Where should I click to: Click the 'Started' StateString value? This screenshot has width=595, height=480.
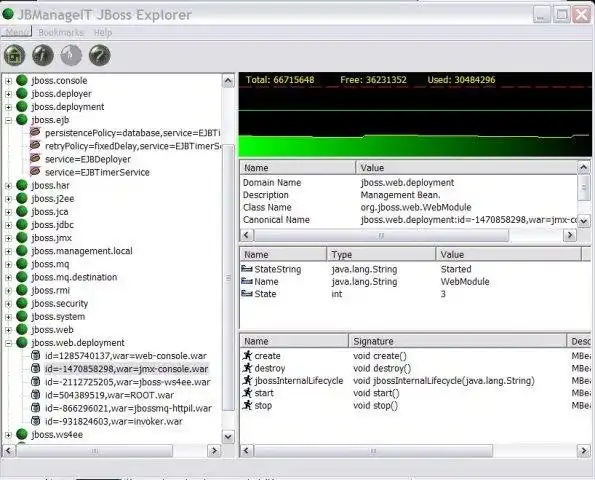tap(456, 269)
